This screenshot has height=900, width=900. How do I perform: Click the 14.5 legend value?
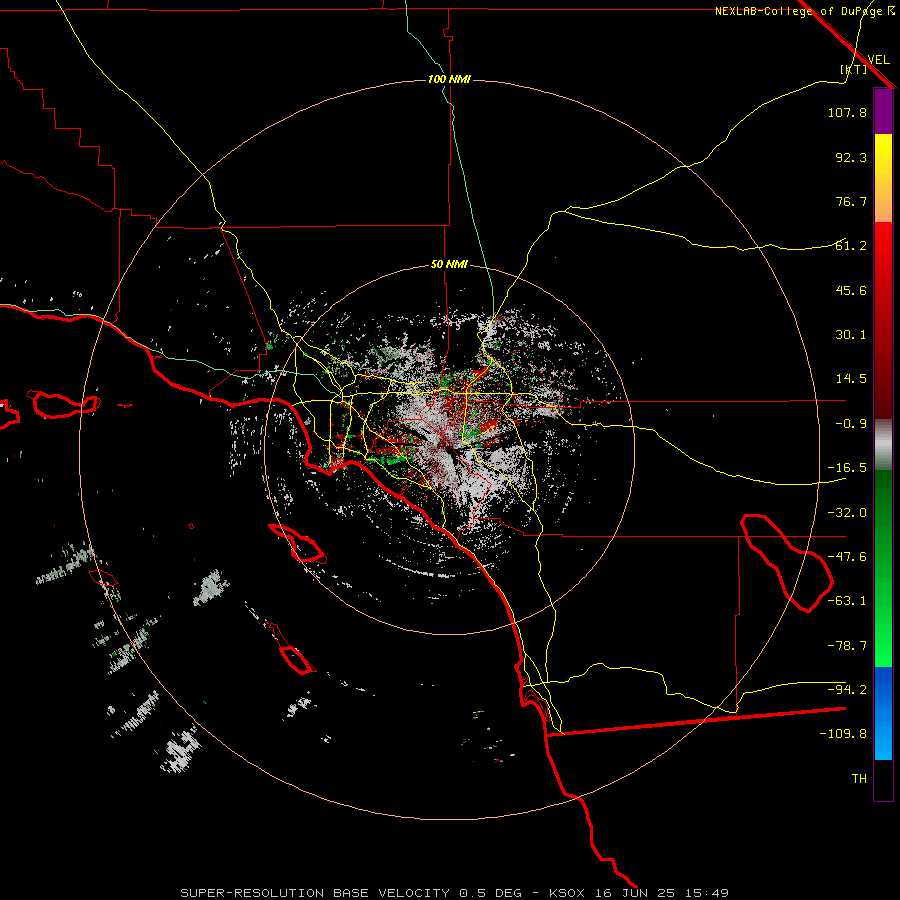tap(851, 379)
